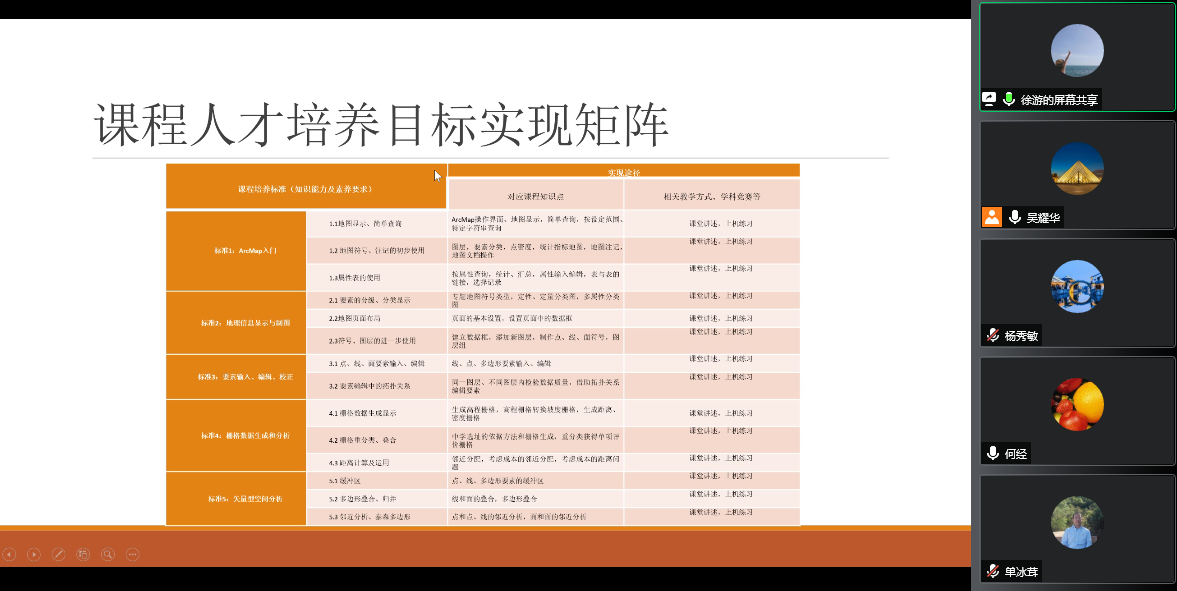Advance to next slide with arrow button
1177x591 pixels.
click(34, 554)
